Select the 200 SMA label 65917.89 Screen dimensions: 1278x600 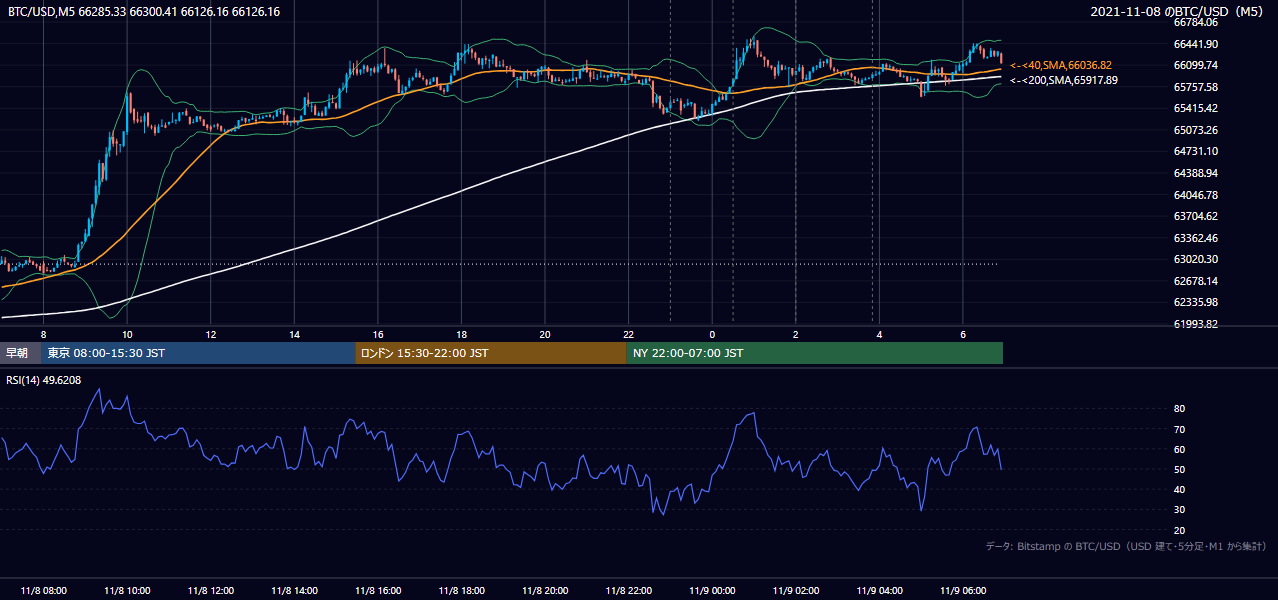point(1064,80)
